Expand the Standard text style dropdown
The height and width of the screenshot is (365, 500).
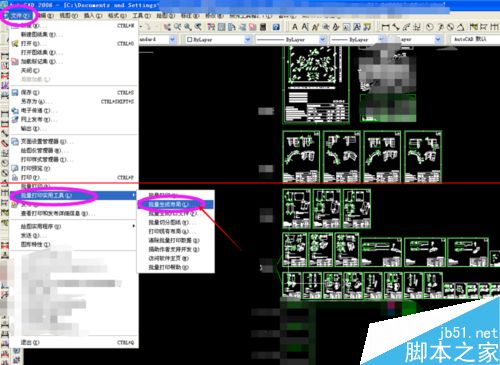click(x=172, y=39)
